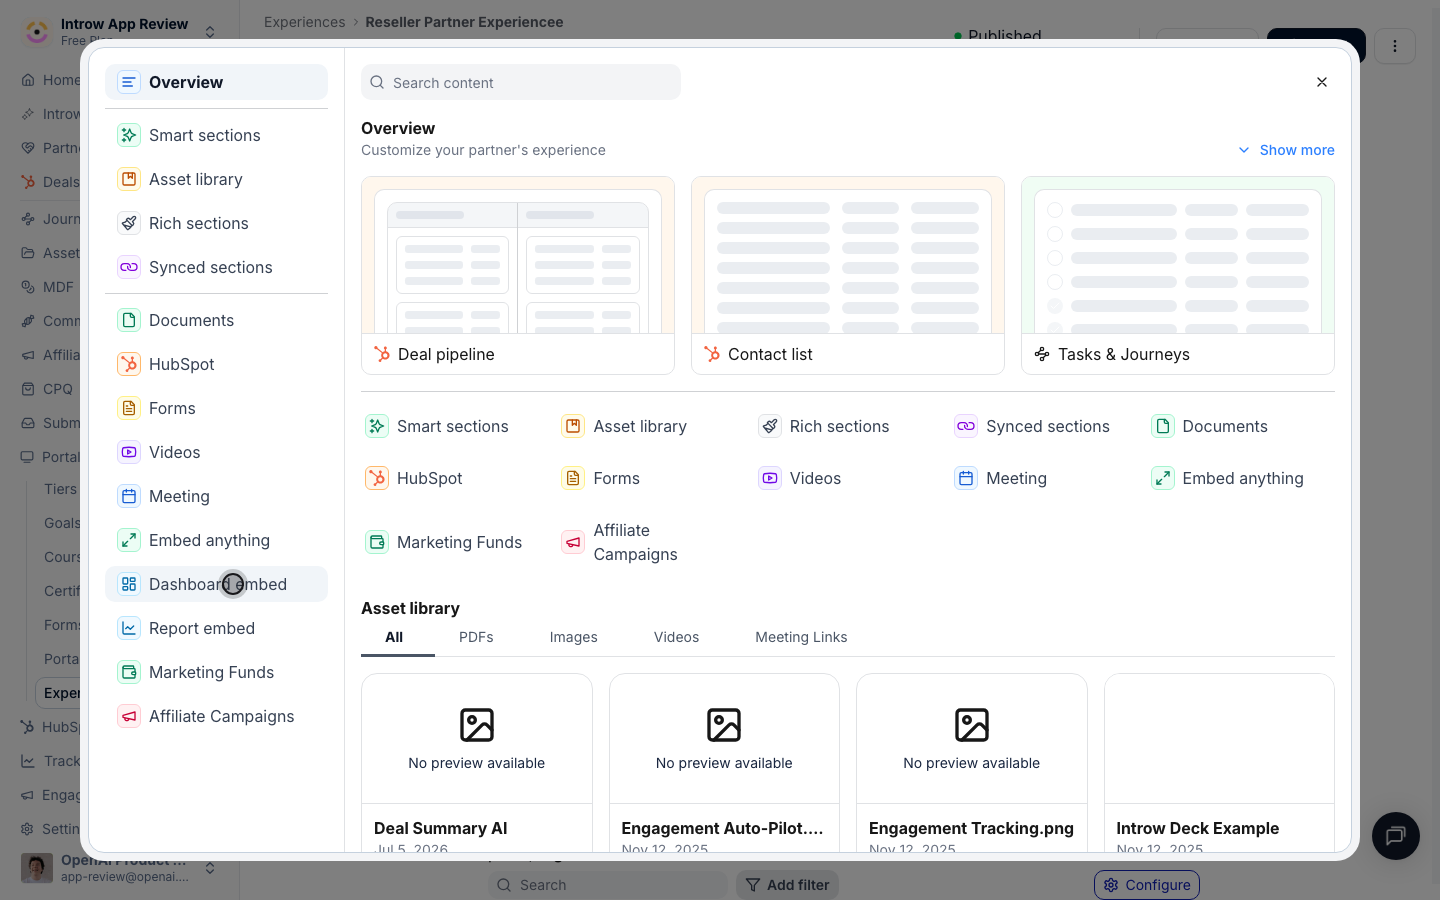Open Introw Deck Example asset card

[1219, 762]
